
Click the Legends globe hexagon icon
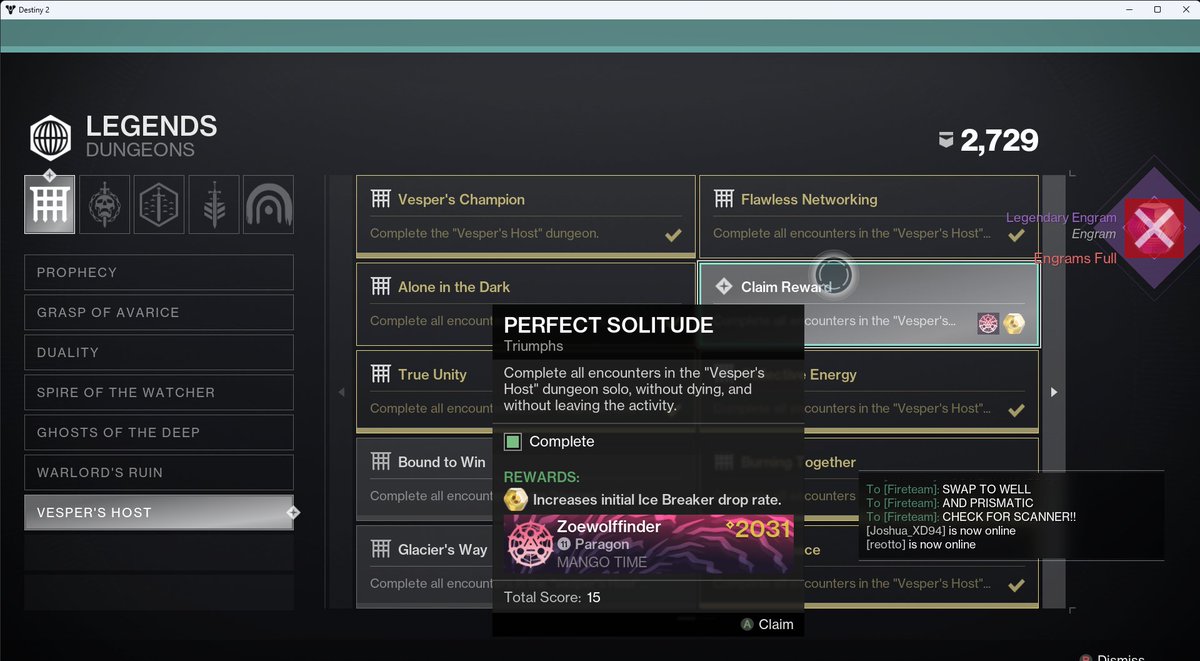click(x=51, y=138)
